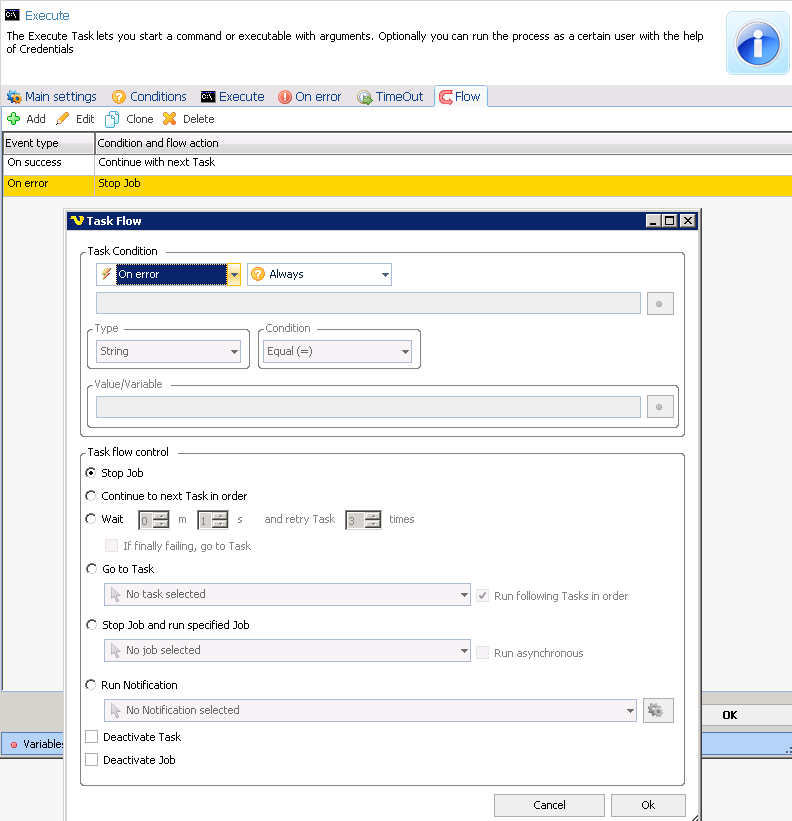Click the Edit pencil icon

pos(63,119)
